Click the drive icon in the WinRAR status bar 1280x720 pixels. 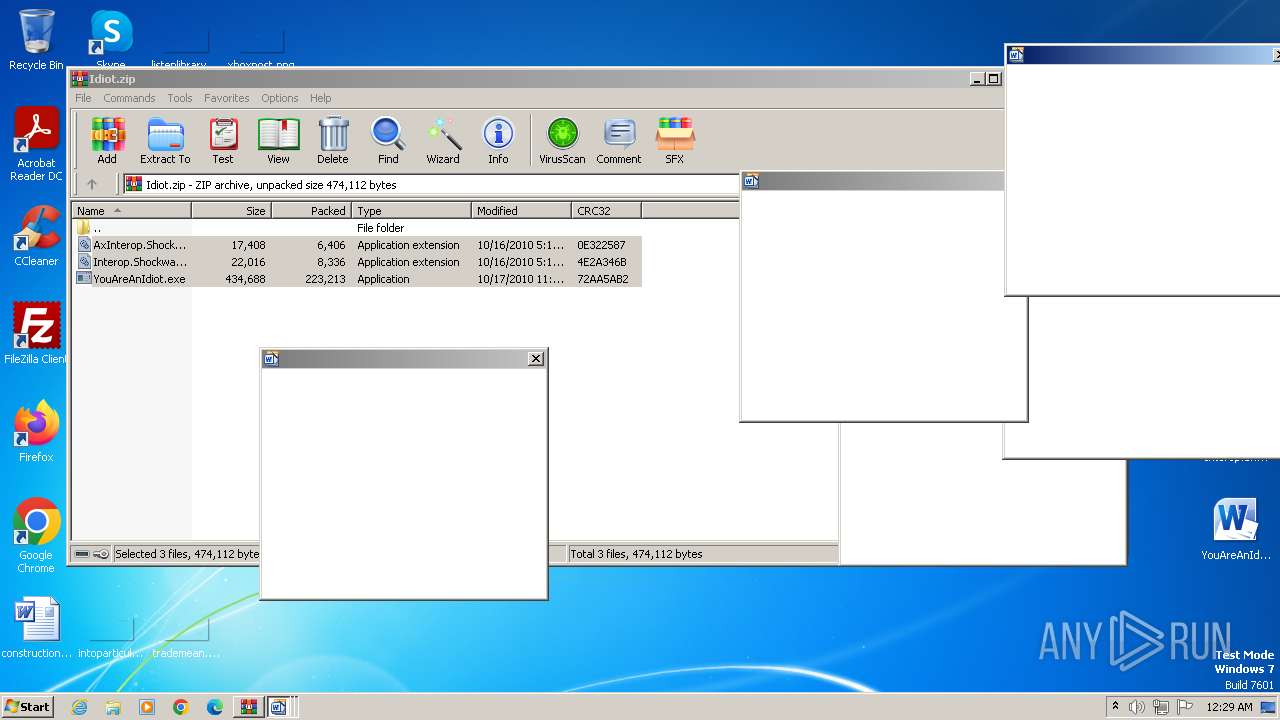[82, 554]
